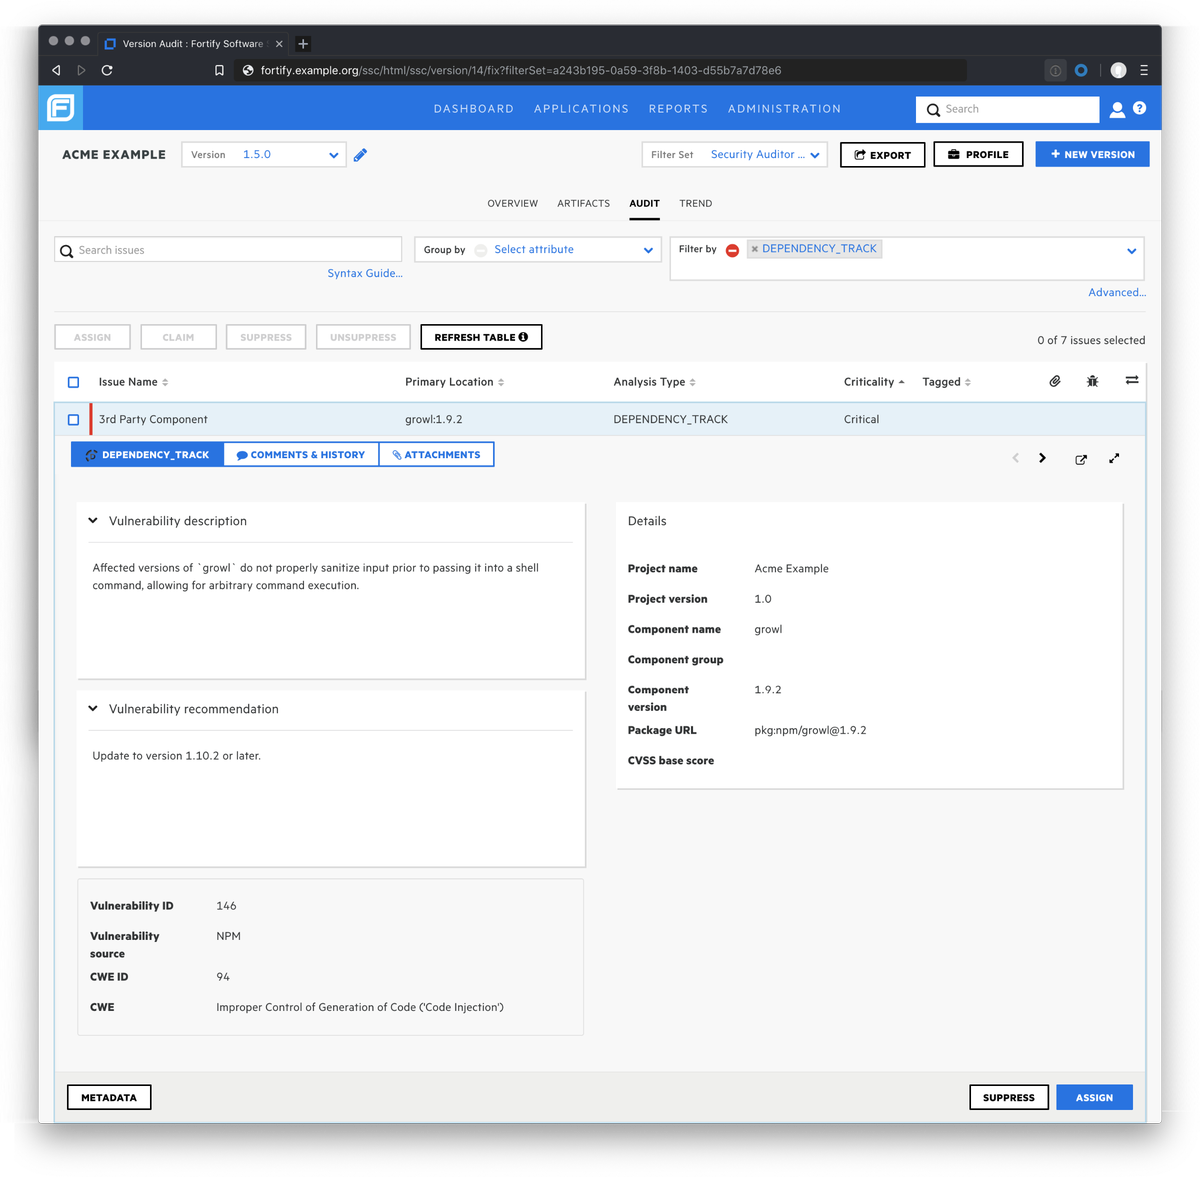Image resolution: width=1200 pixels, height=1177 pixels.
Task: Click the column settings arrows icon
Action: (x=1132, y=380)
